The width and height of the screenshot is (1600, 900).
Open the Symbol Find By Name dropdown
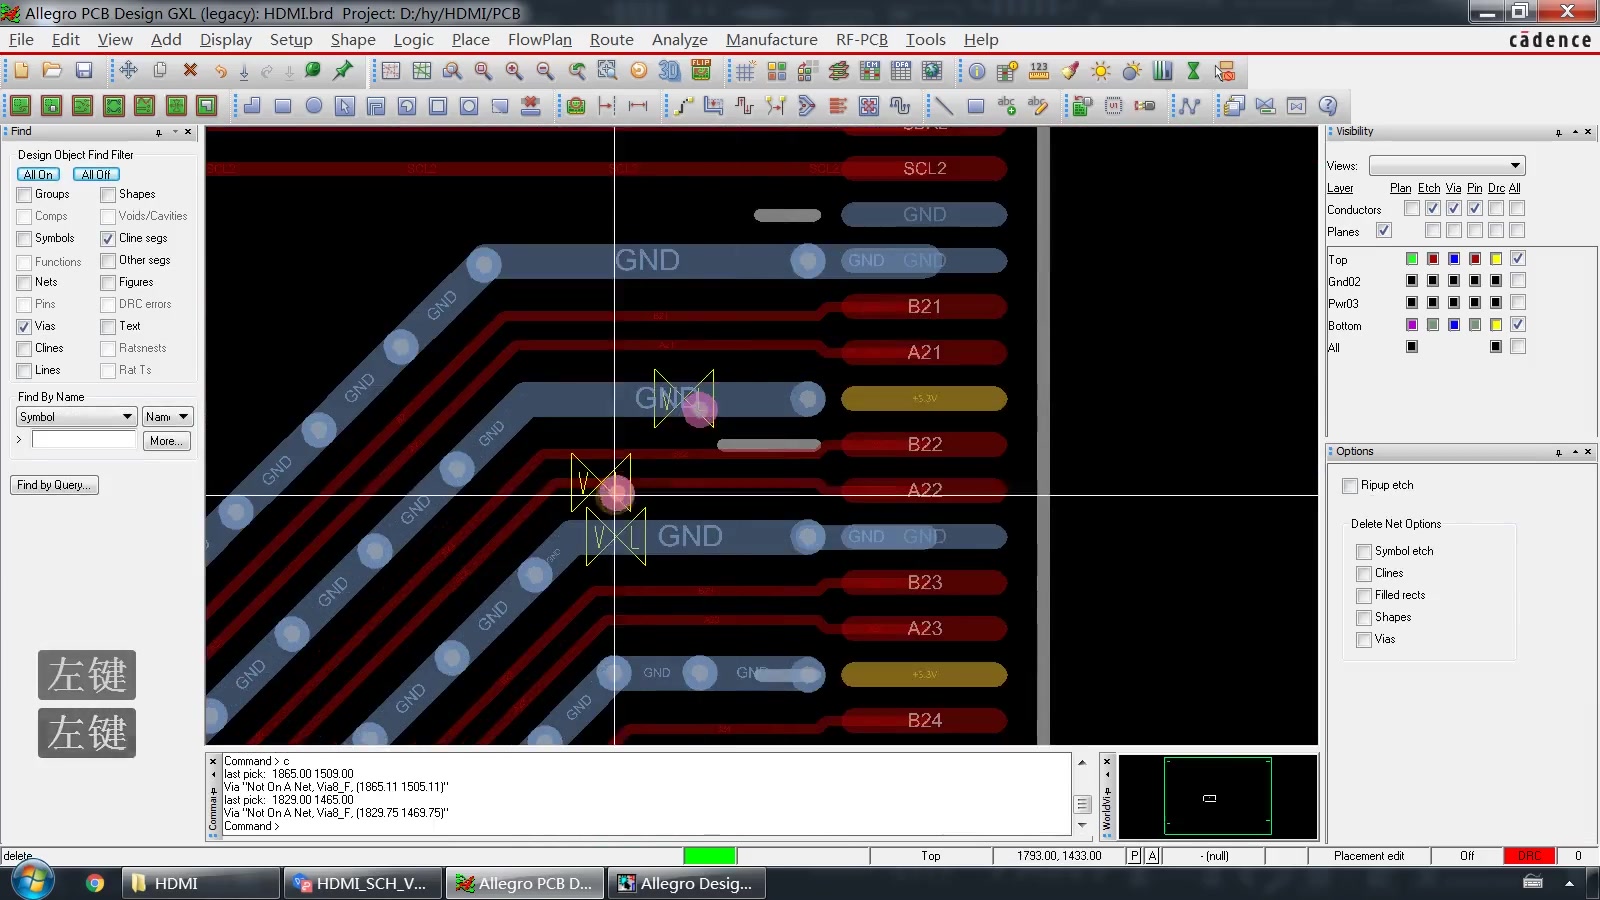coord(76,417)
